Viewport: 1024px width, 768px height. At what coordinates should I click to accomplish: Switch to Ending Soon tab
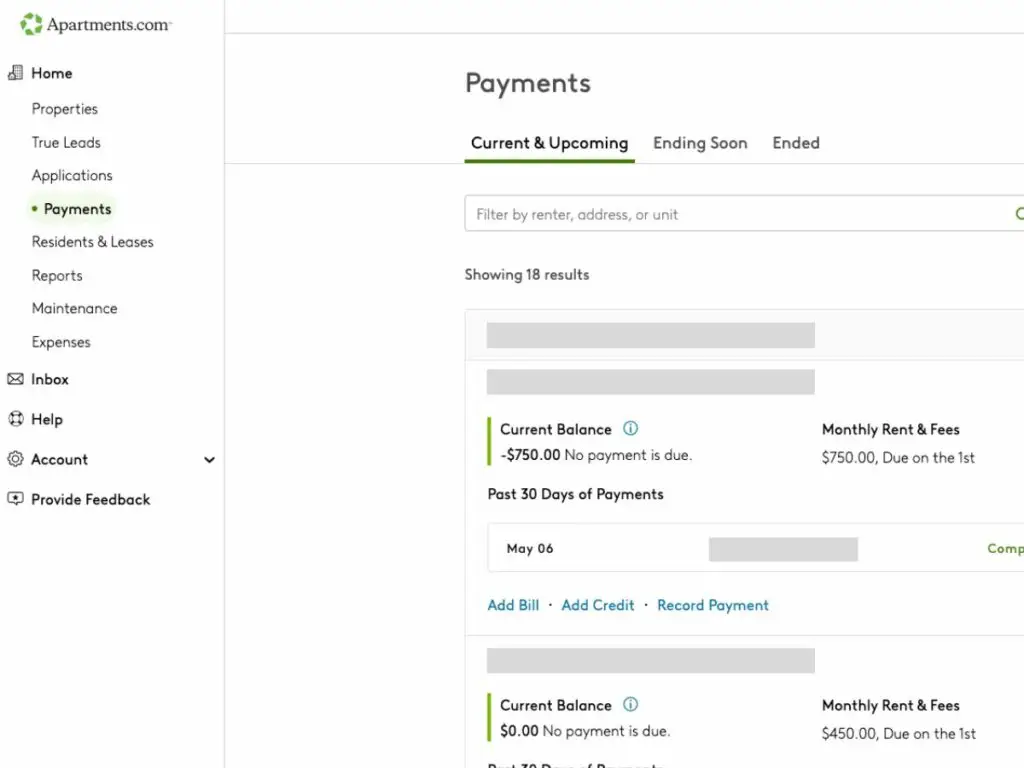pos(700,143)
